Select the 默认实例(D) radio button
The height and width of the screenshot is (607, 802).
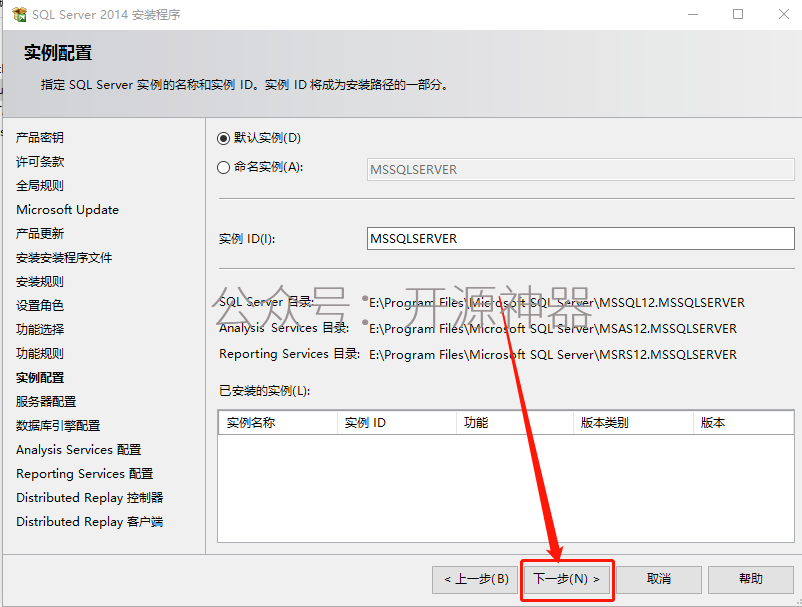[223, 138]
